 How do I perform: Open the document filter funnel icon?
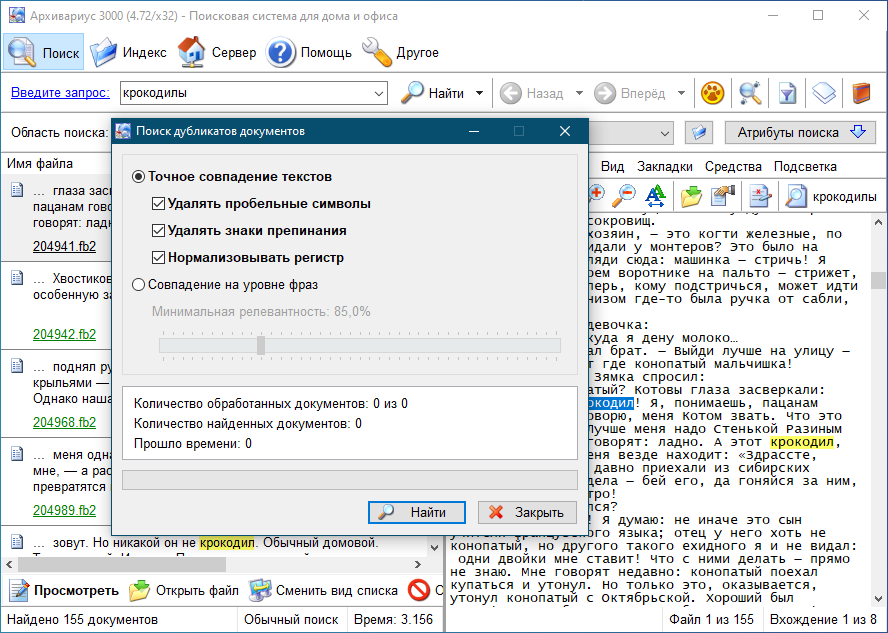pyautogui.click(x=787, y=93)
